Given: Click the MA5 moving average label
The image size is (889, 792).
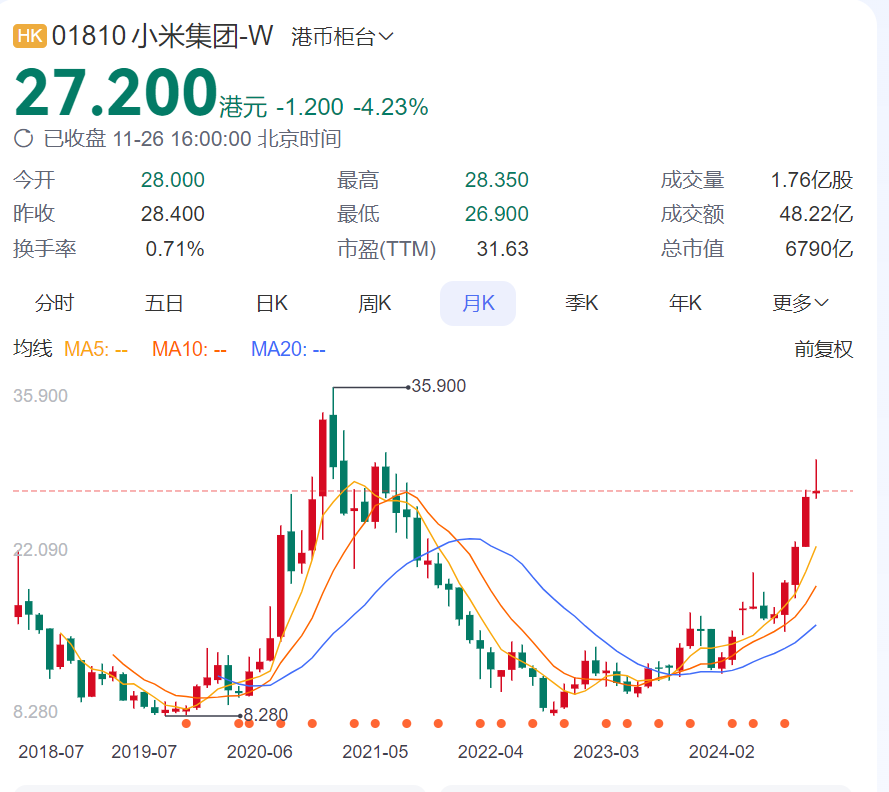Looking at the screenshot, I should coord(96,349).
